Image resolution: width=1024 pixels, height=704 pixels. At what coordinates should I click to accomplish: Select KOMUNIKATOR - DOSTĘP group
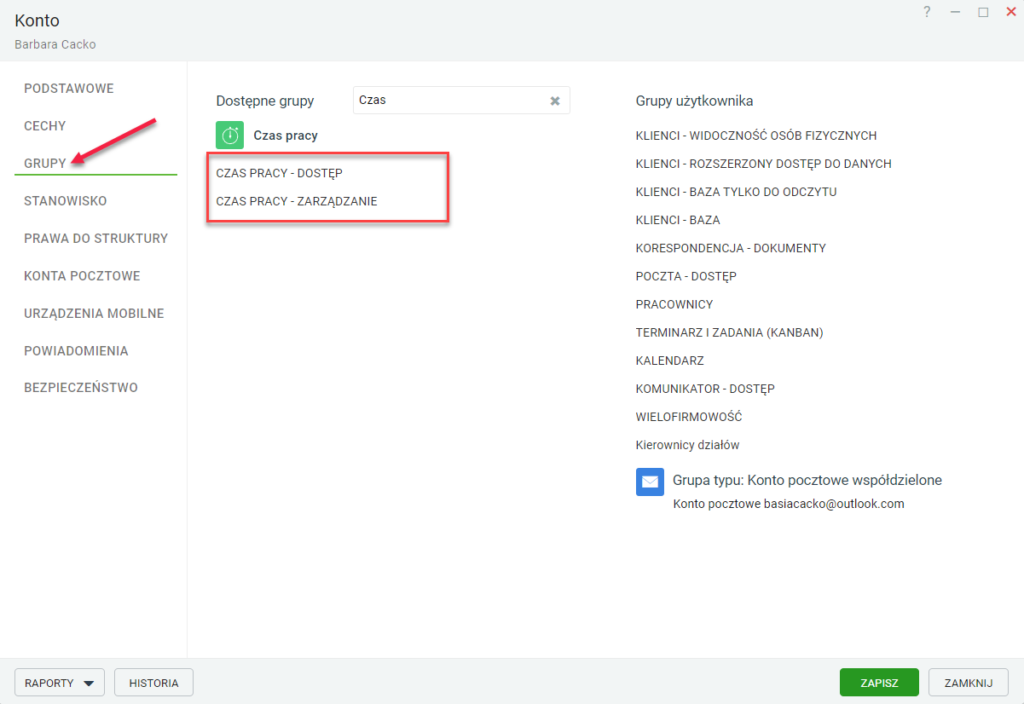coord(705,389)
